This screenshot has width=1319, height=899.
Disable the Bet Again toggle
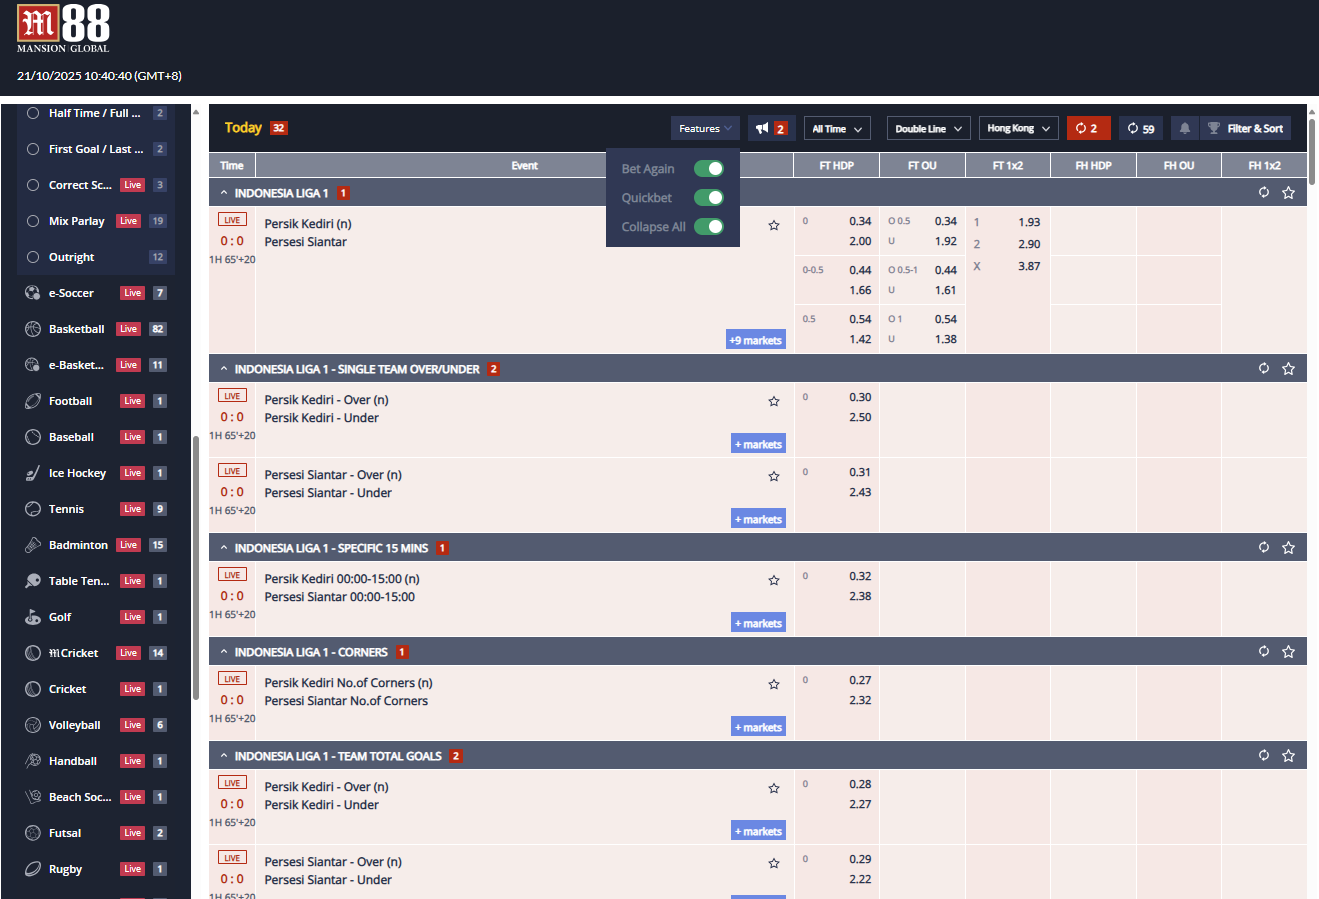[709, 168]
